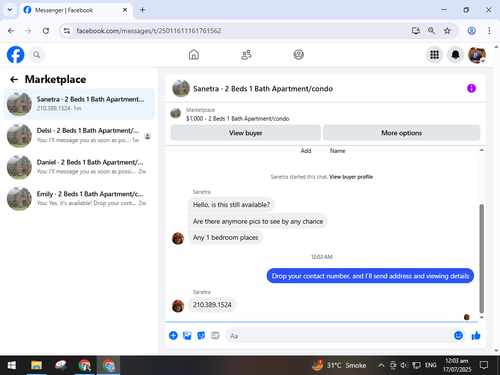
Task: Open the $1,000 2 Beds listing details
Action: click(238, 119)
